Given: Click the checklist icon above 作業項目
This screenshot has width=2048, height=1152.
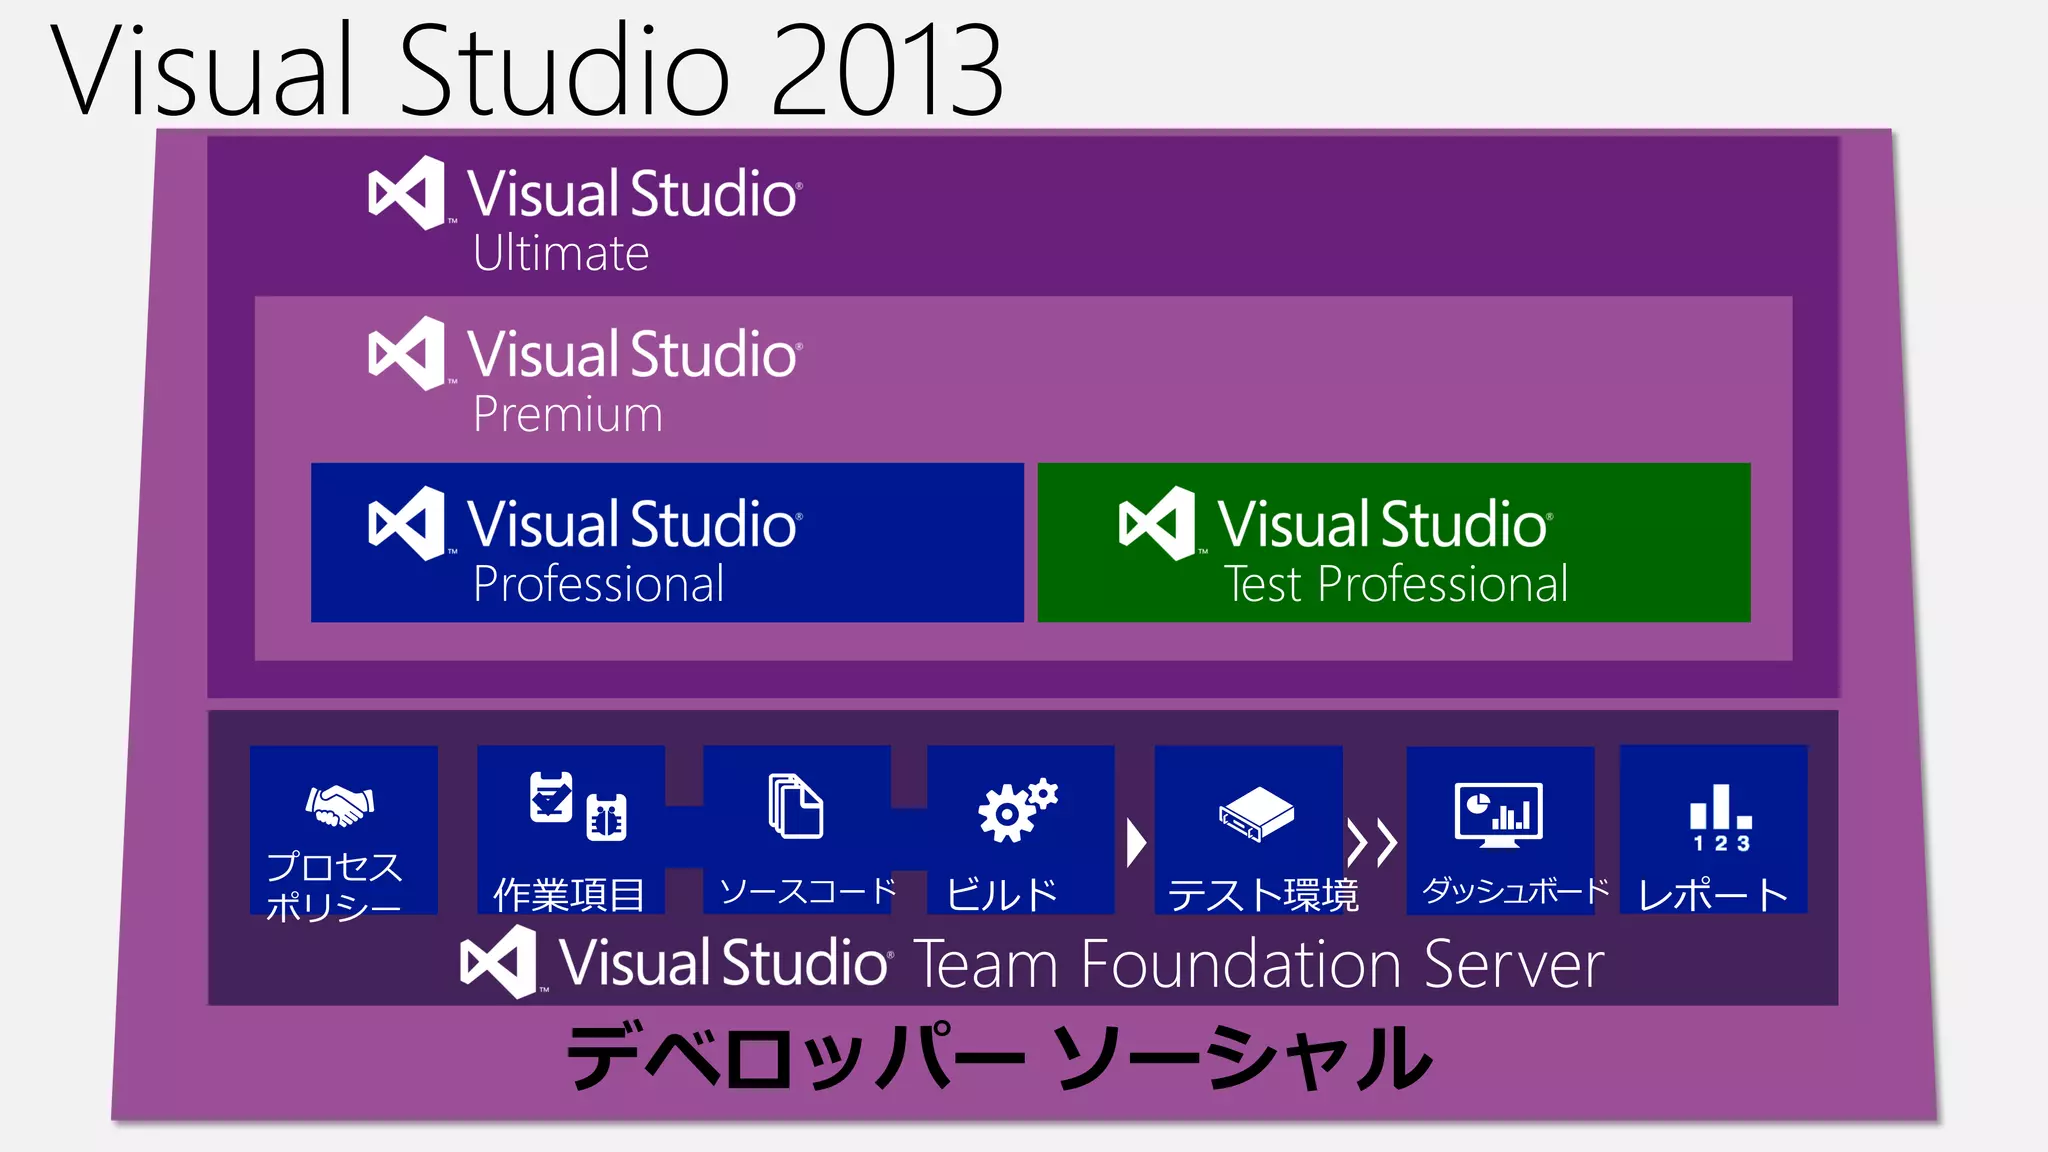Looking at the screenshot, I should click(x=551, y=797).
